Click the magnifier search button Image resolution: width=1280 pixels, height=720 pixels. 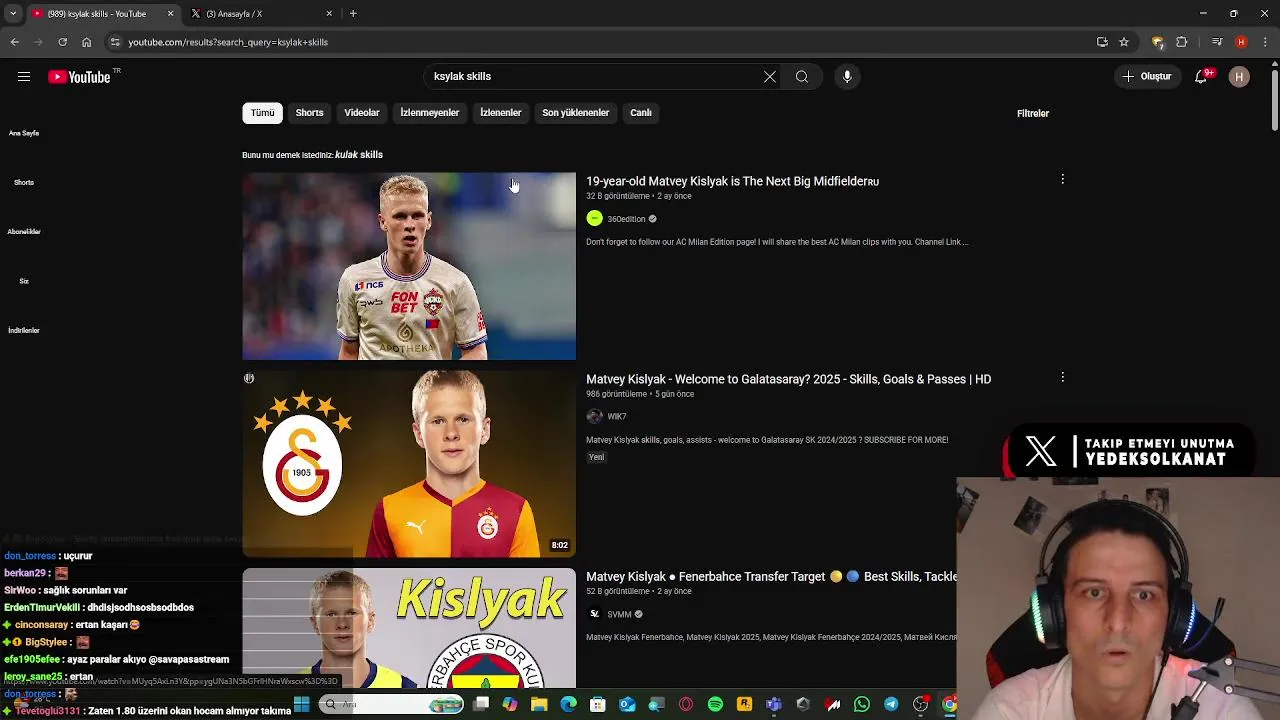click(x=802, y=77)
